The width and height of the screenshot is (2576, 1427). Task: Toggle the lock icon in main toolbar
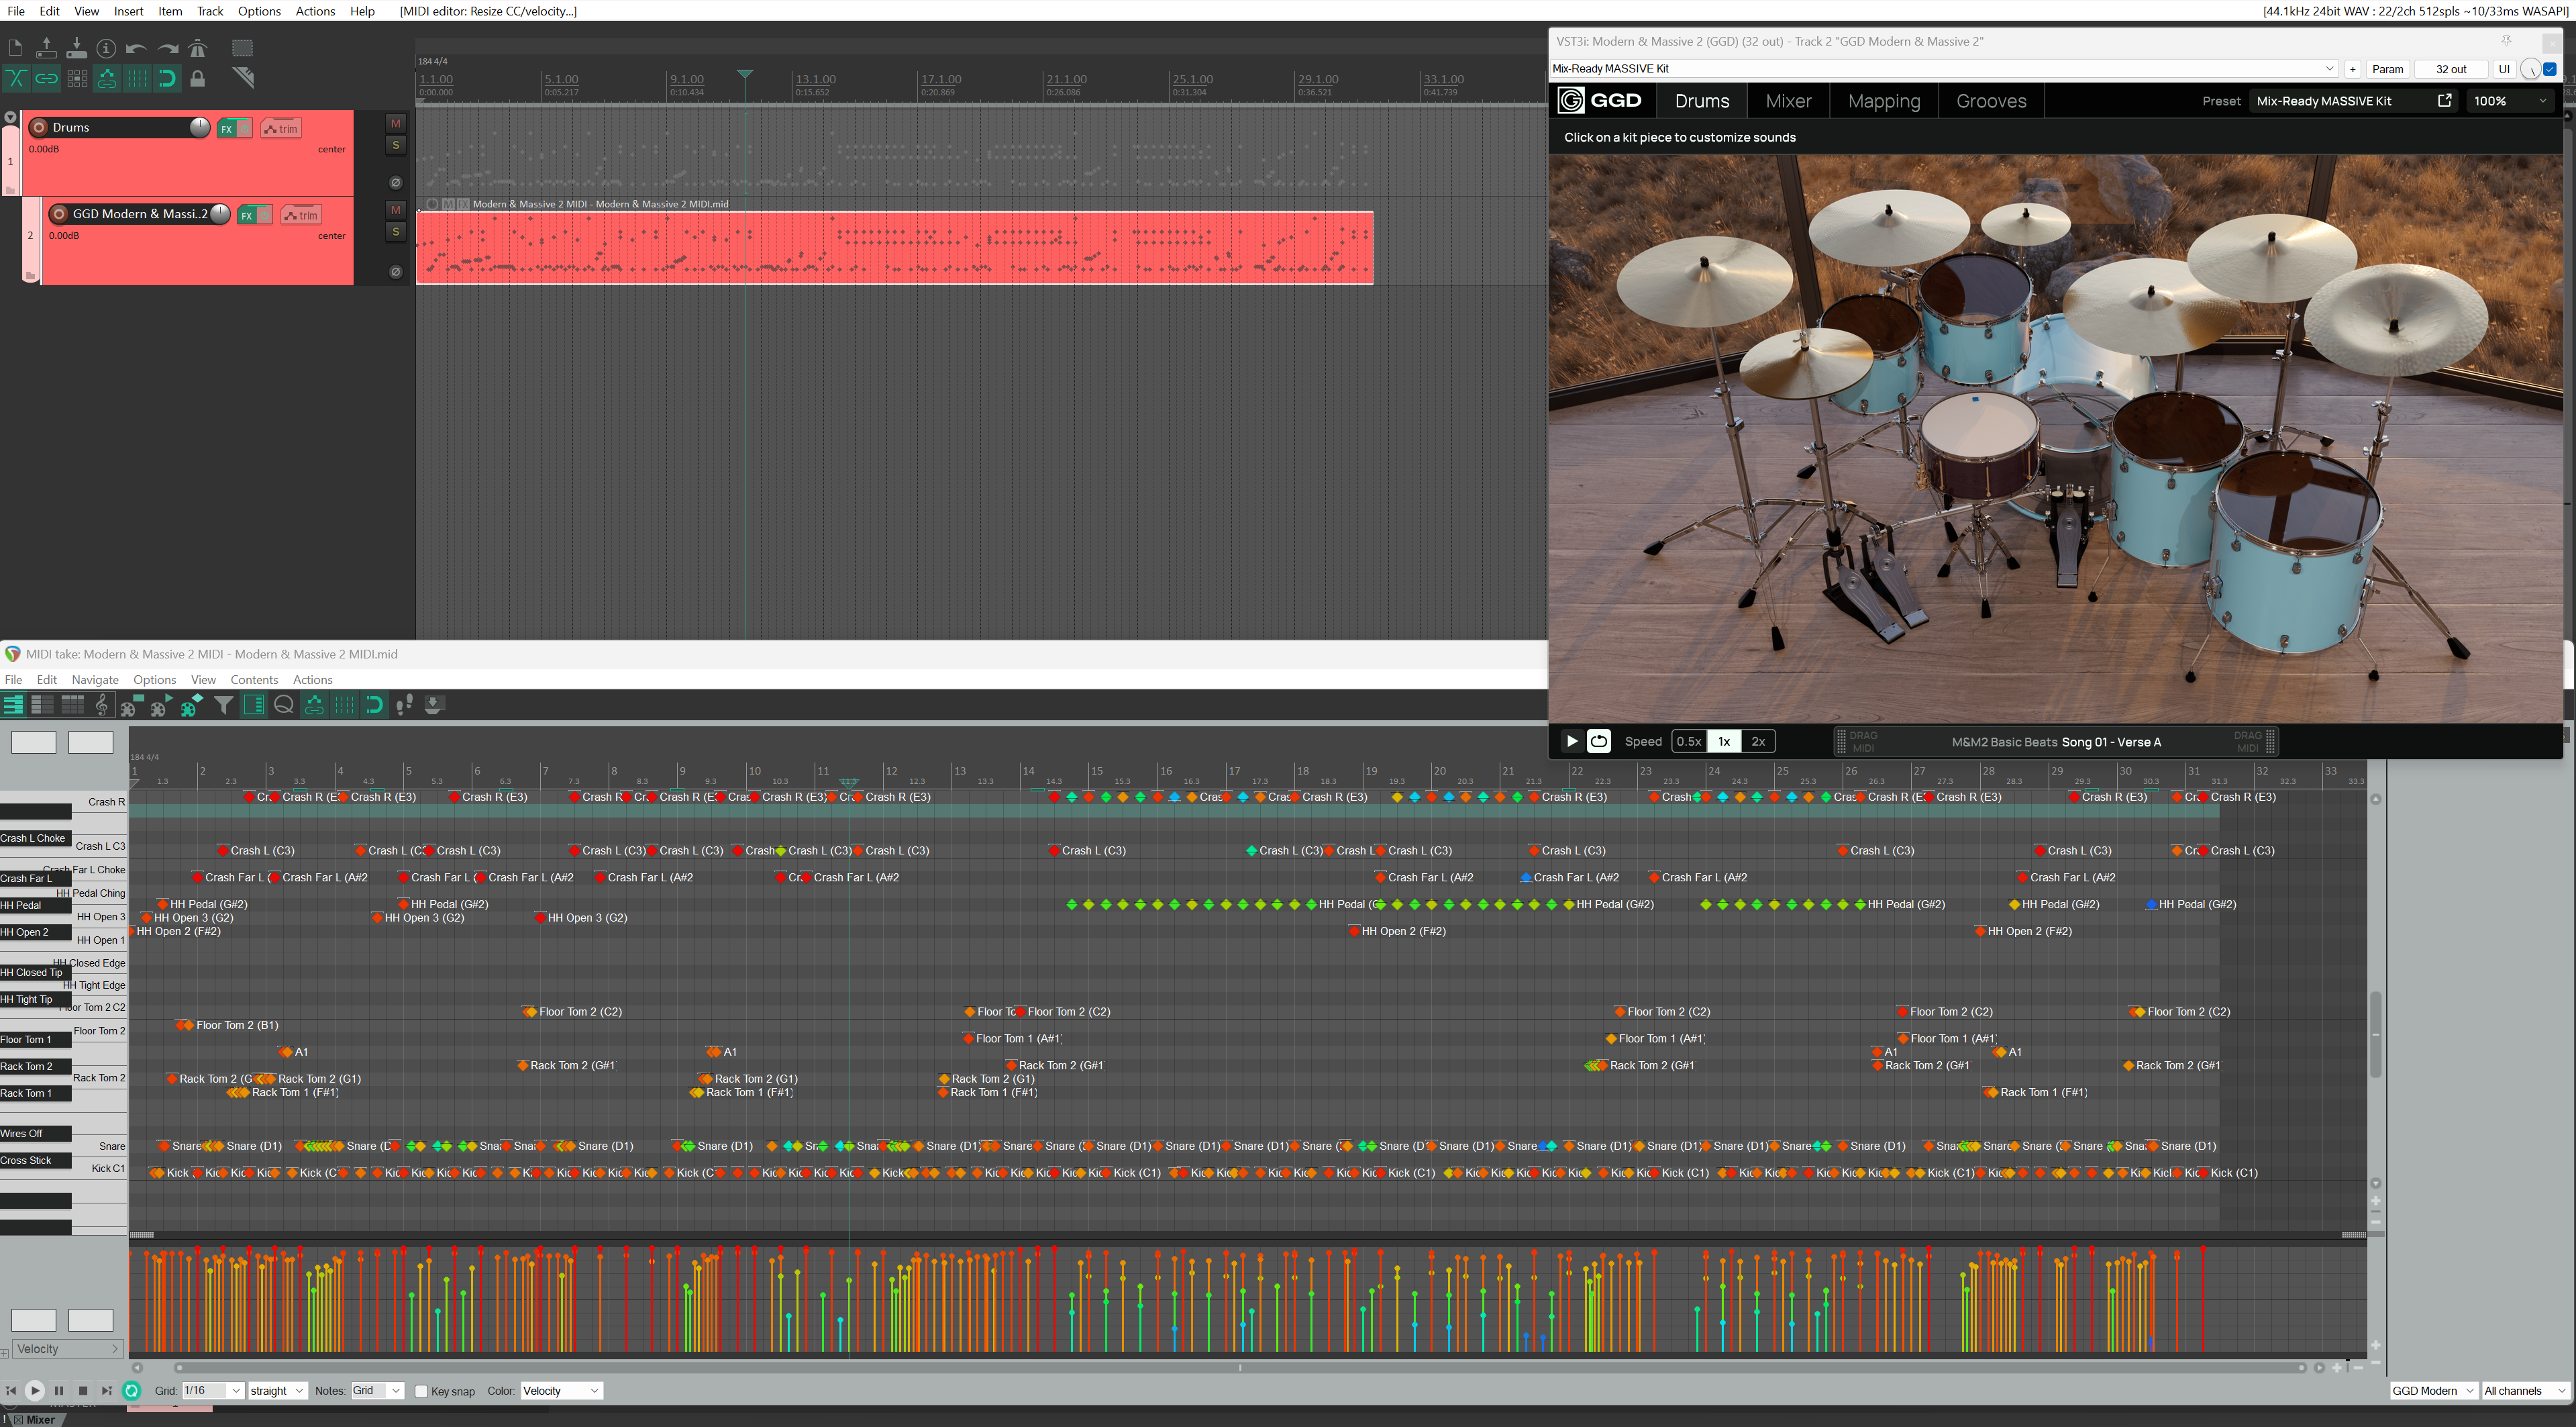[198, 78]
